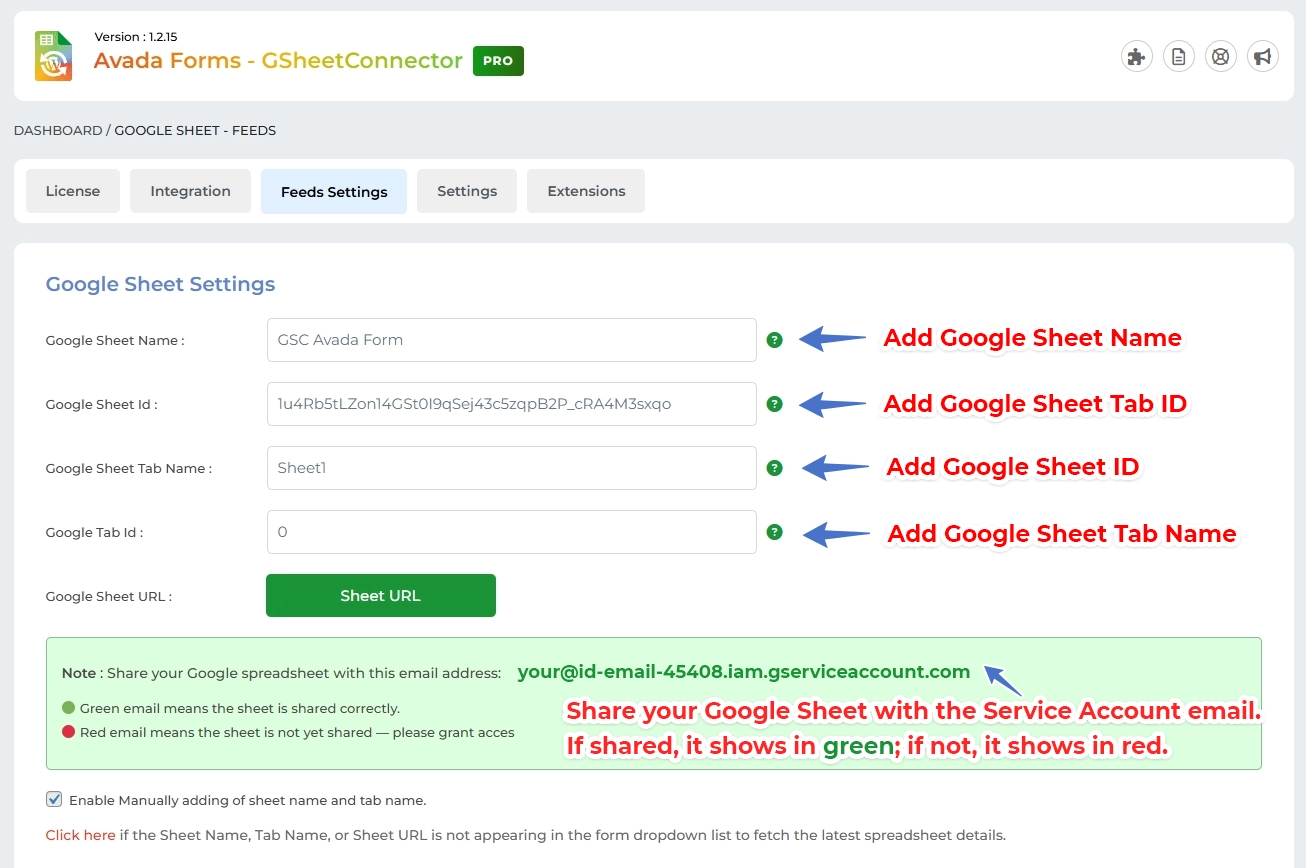Image resolution: width=1306 pixels, height=868 pixels.
Task: Click the help tooltip beside Google Sheet Name
Action: click(775, 340)
